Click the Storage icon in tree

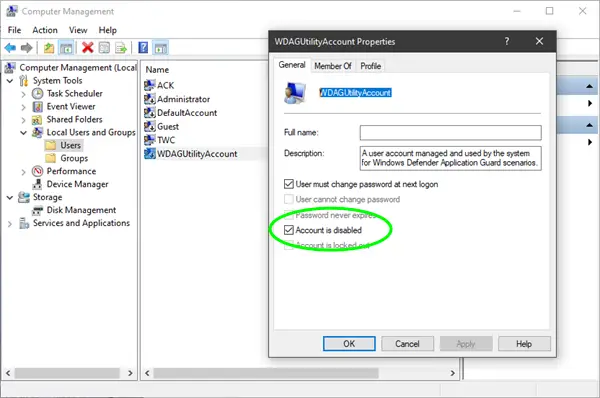pyautogui.click(x=24, y=197)
